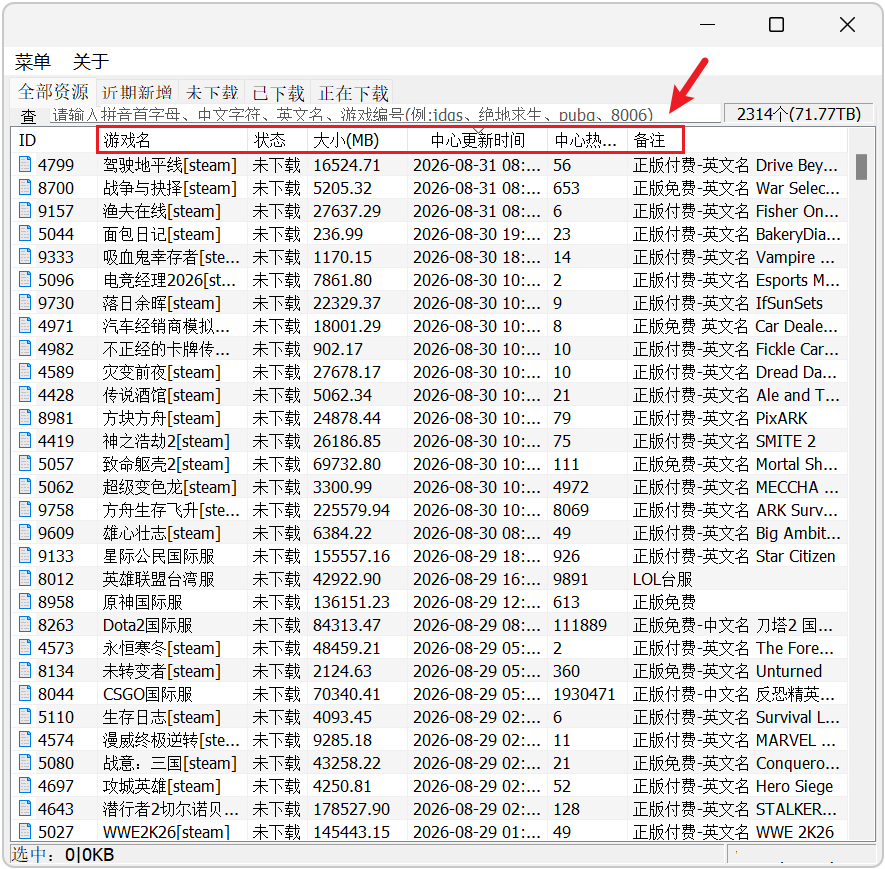
Task: Switch to the 未下载 tab
Action: pos(212,93)
